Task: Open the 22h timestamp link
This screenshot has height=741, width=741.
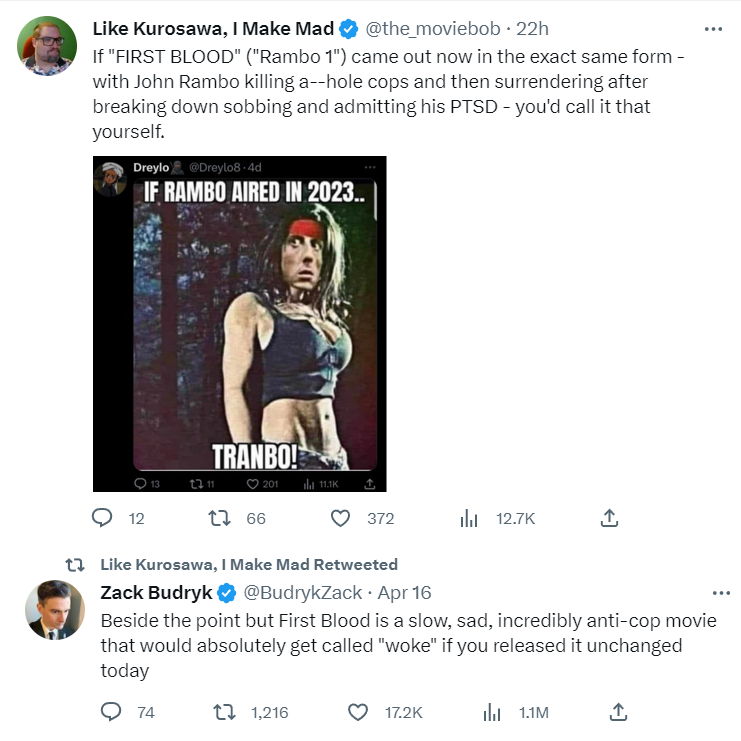Action: tap(531, 29)
